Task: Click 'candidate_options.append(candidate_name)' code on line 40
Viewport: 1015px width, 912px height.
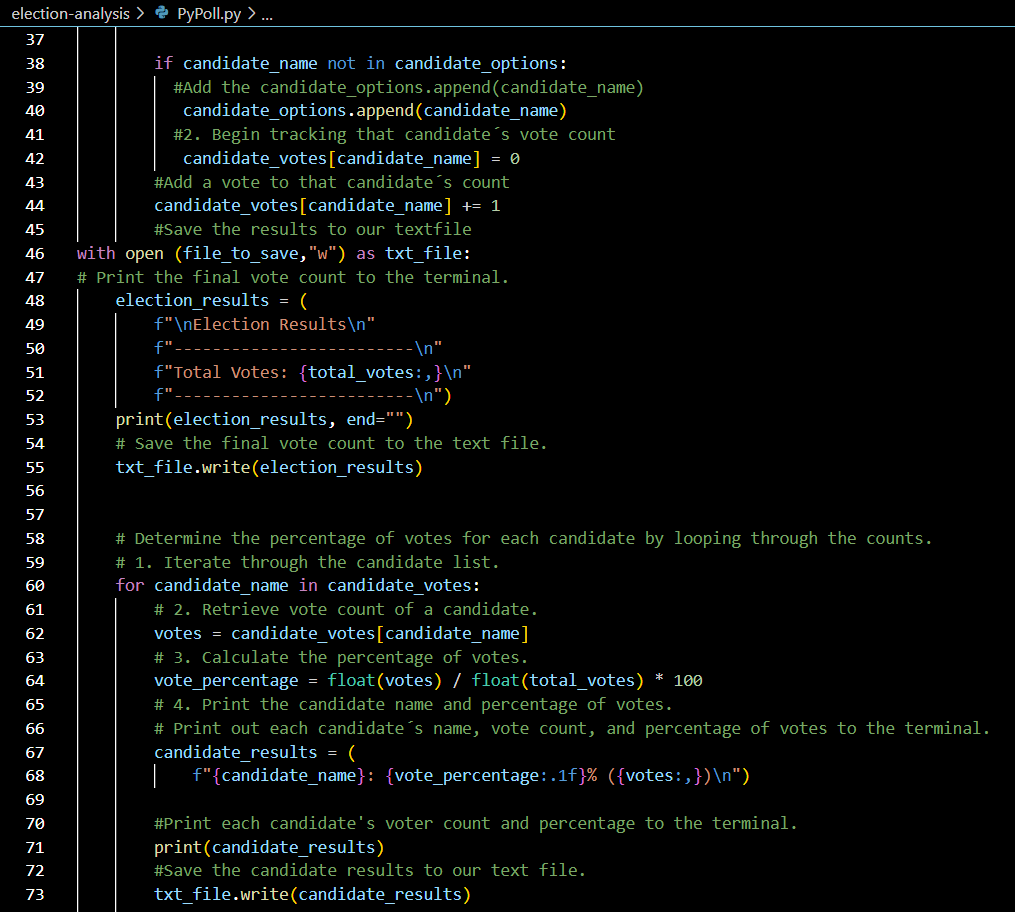Action: [375, 111]
